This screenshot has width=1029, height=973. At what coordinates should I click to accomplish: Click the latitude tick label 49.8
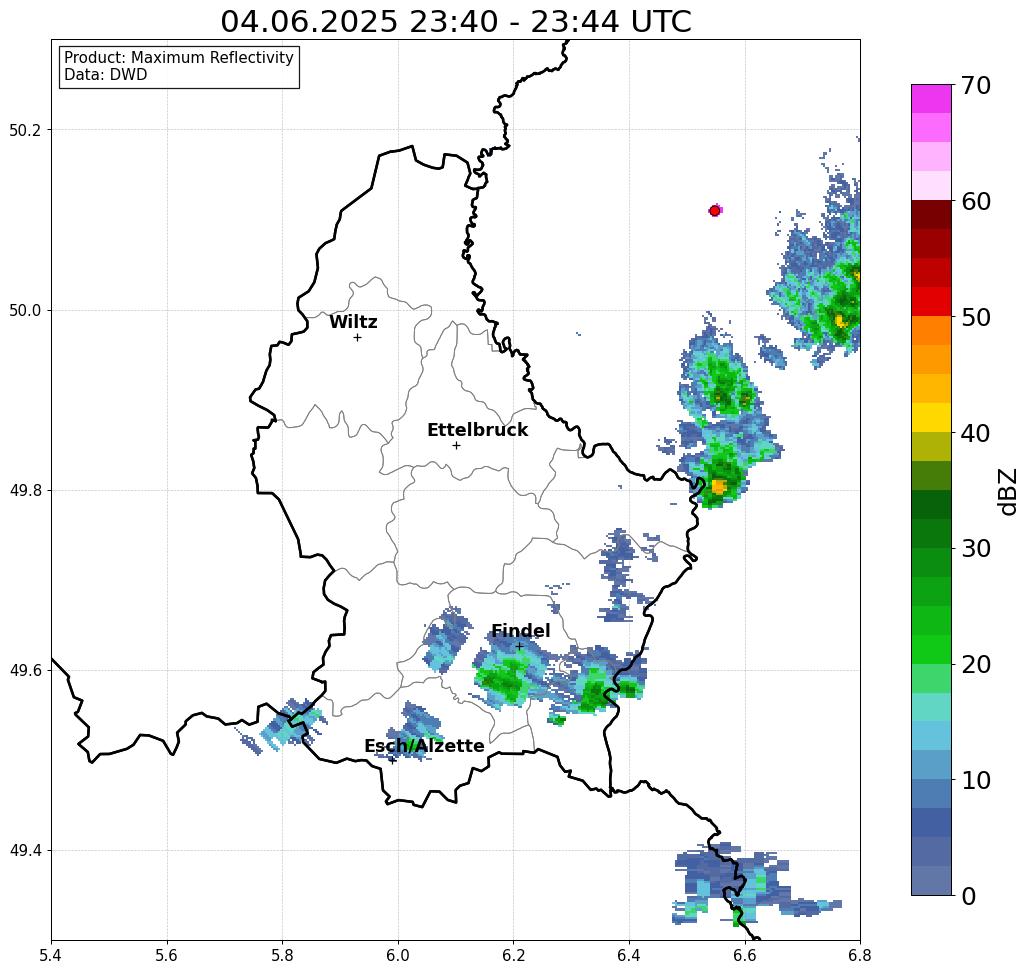[x=25, y=491]
